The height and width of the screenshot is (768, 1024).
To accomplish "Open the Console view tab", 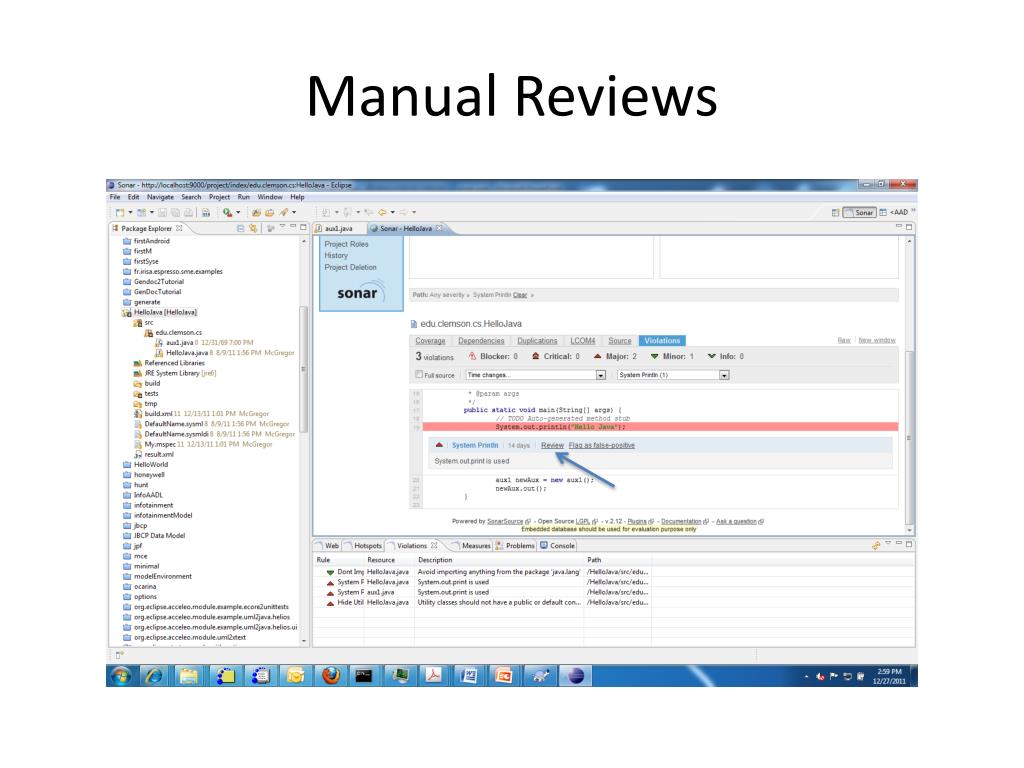I will pos(558,546).
